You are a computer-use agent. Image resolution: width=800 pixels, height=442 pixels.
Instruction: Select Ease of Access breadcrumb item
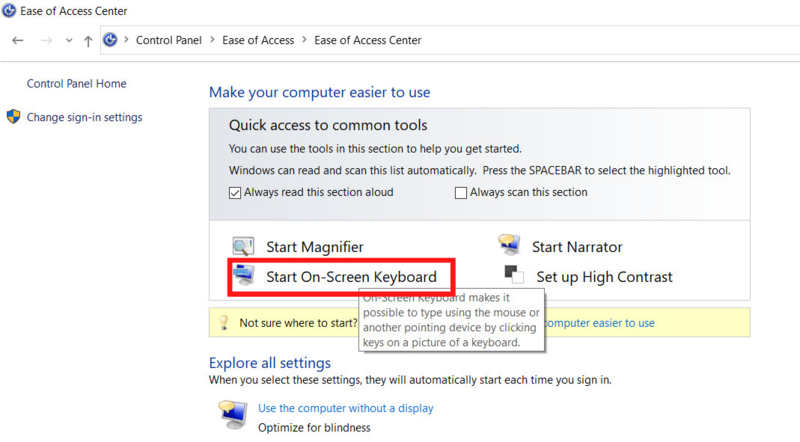[258, 40]
